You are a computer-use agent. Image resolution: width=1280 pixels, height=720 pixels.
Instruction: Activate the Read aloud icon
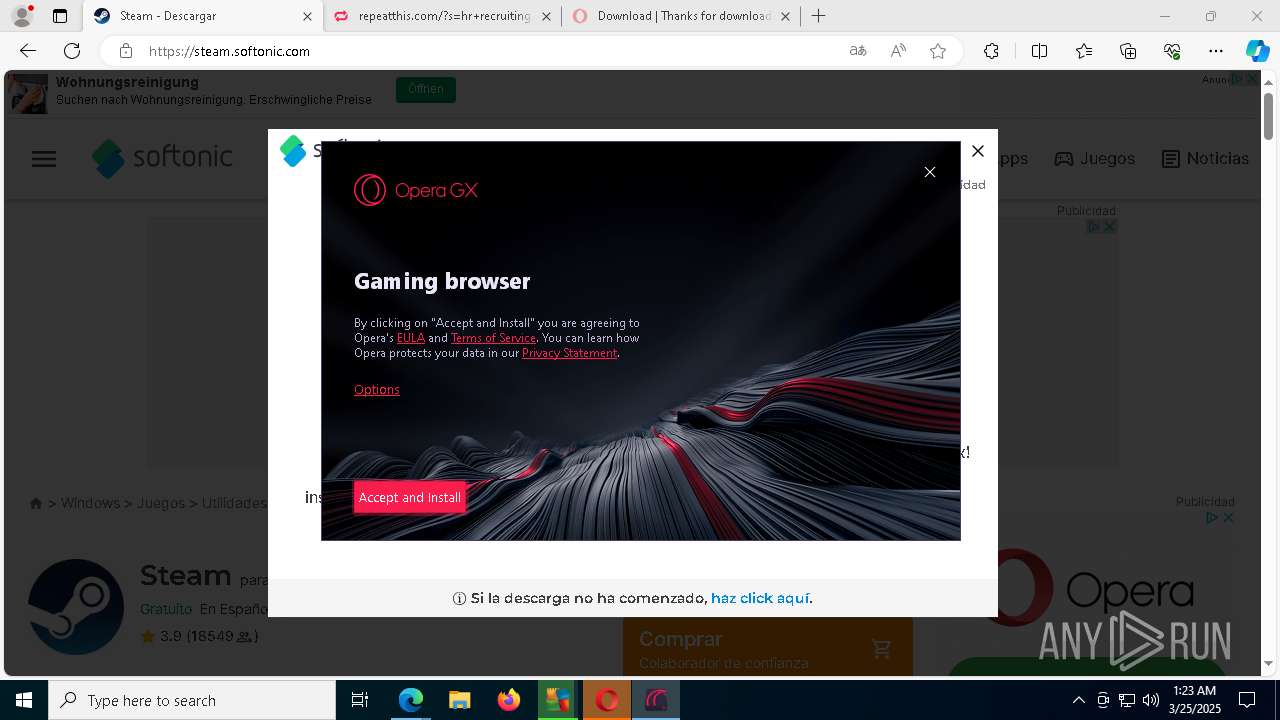coord(898,51)
